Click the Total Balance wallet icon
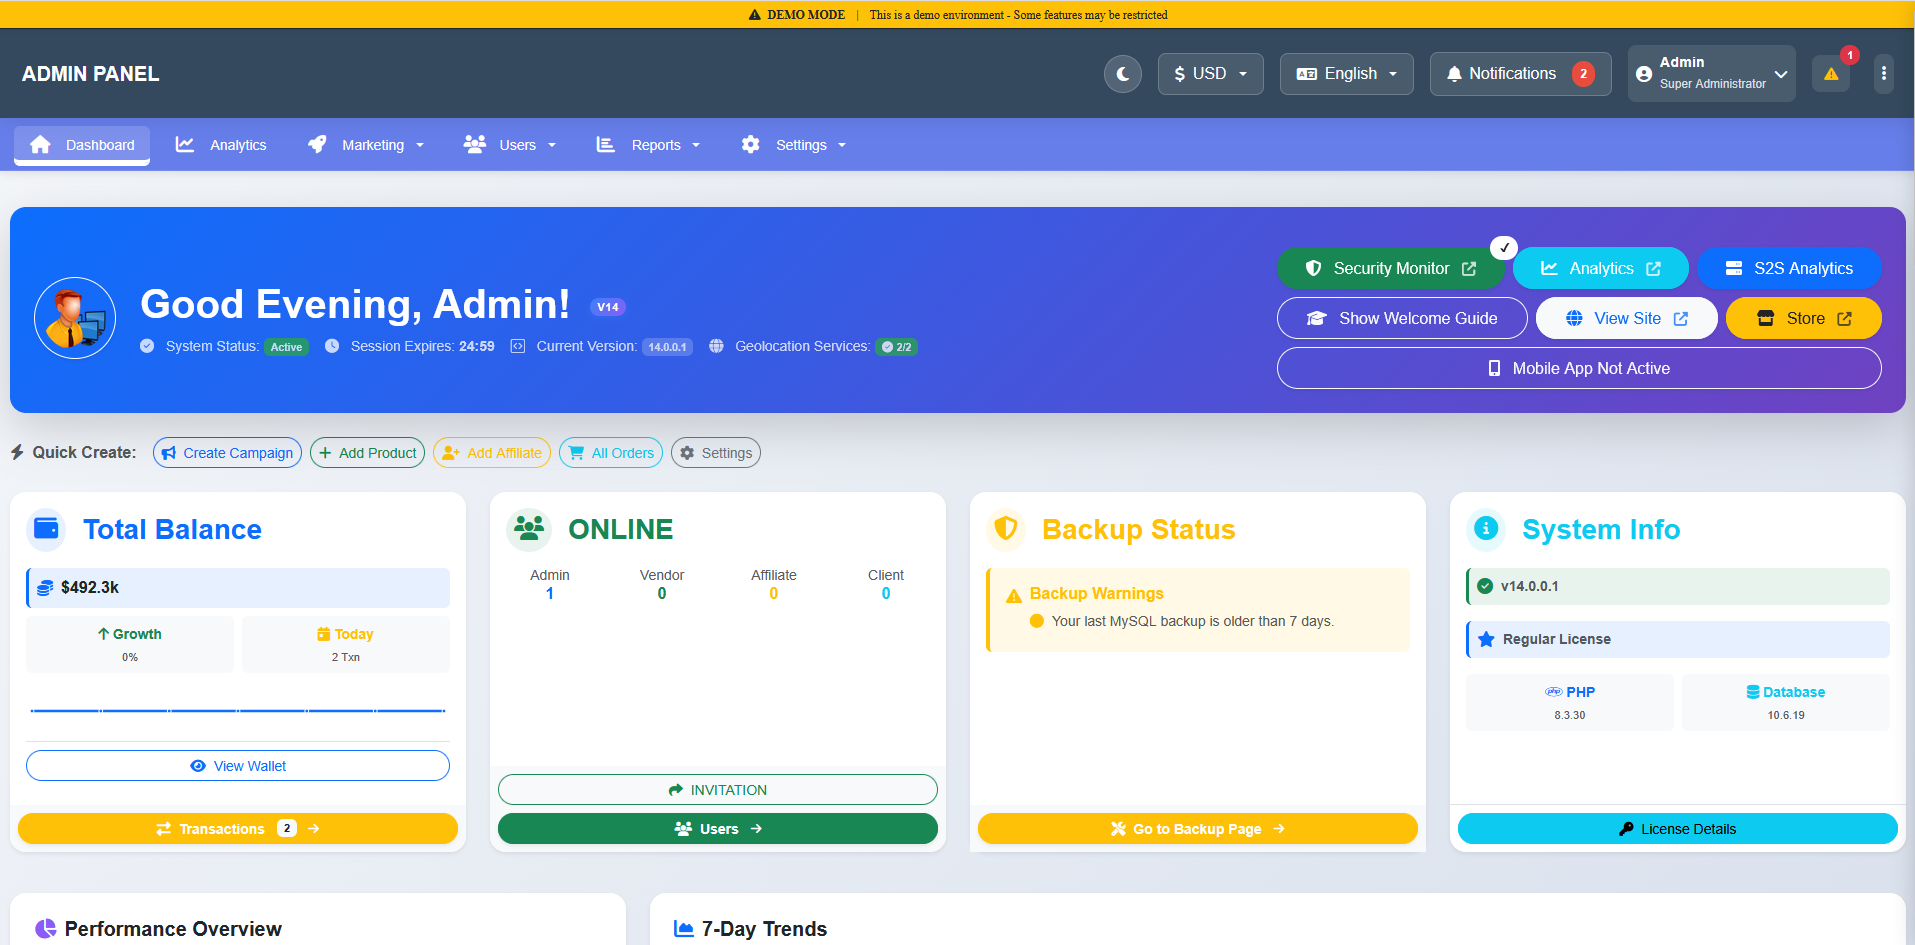Image resolution: width=1915 pixels, height=945 pixels. 46,529
